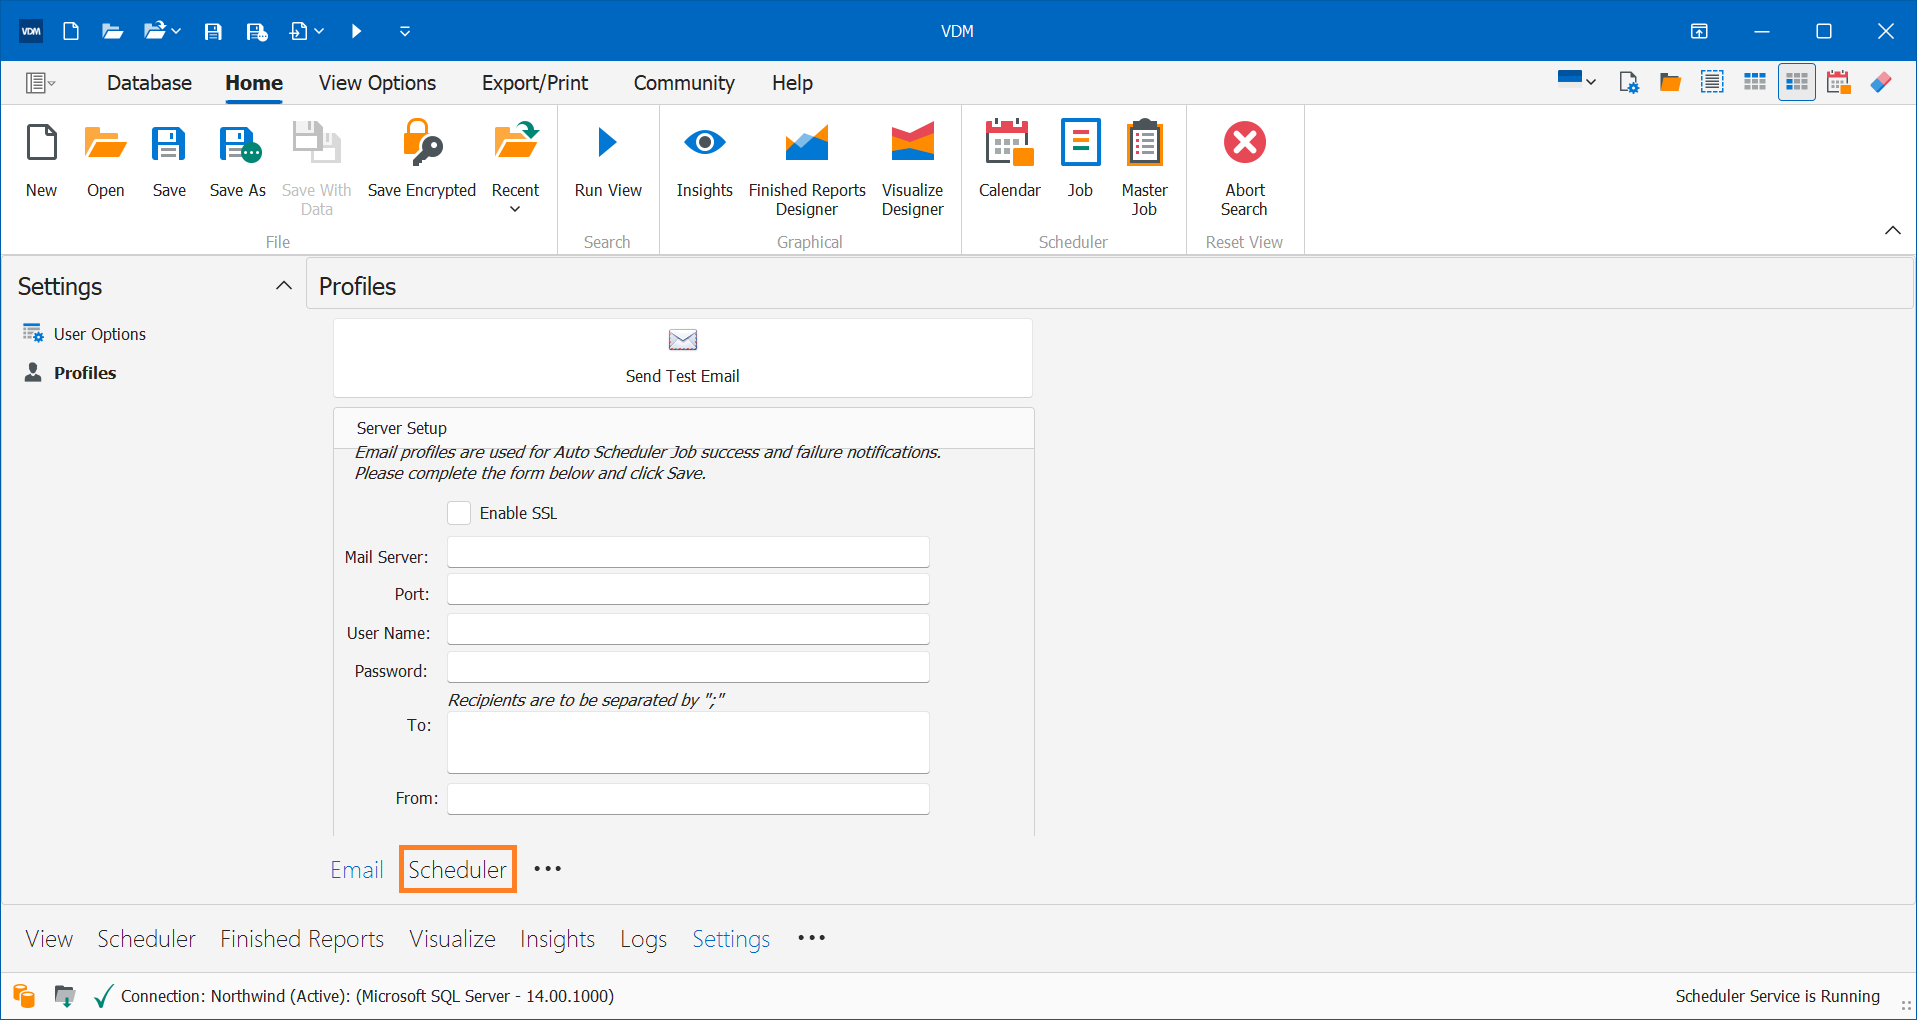Open the navigation pane menu left of Database
This screenshot has height=1020, width=1917.
[40, 83]
